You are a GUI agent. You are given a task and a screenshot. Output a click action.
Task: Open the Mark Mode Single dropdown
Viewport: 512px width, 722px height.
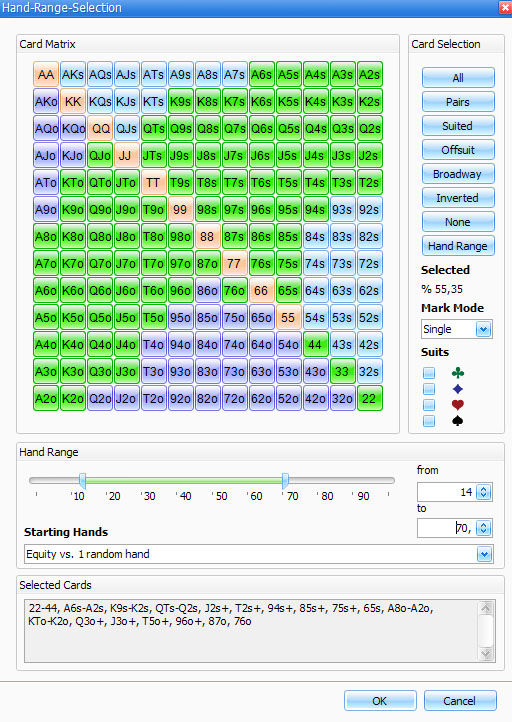click(x=483, y=329)
